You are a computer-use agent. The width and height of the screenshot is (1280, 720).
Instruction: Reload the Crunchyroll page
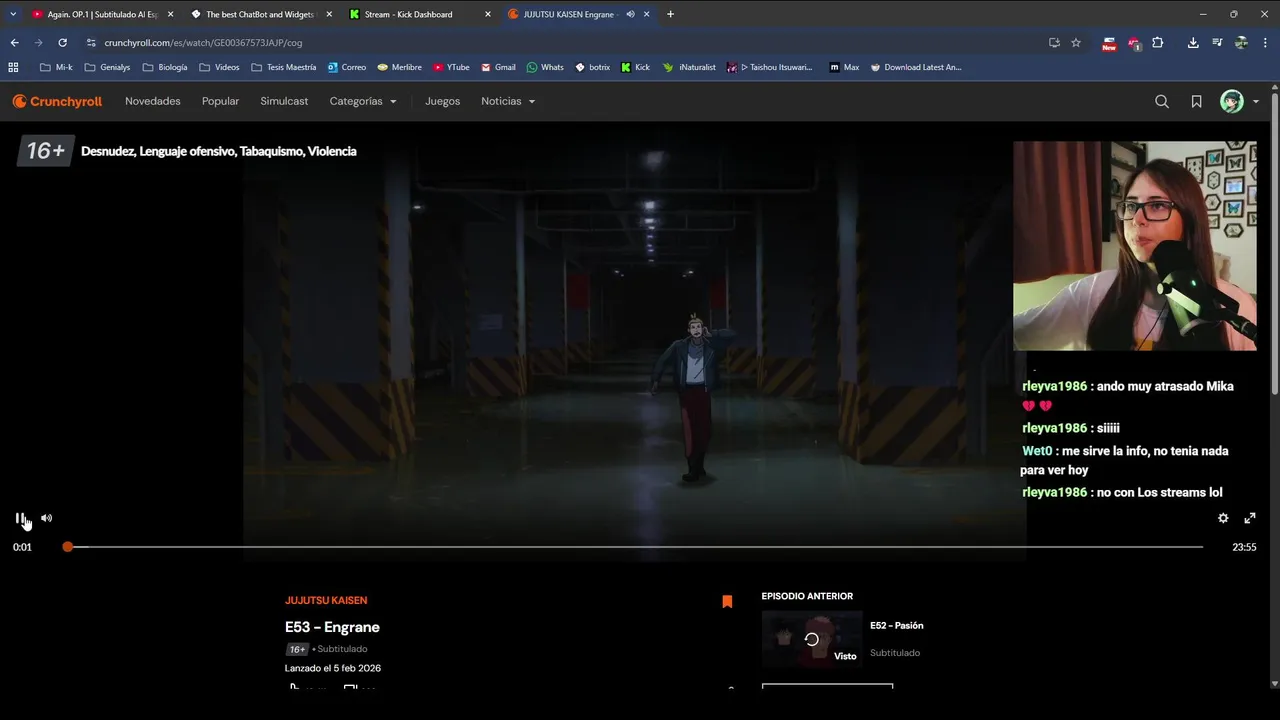(62, 42)
